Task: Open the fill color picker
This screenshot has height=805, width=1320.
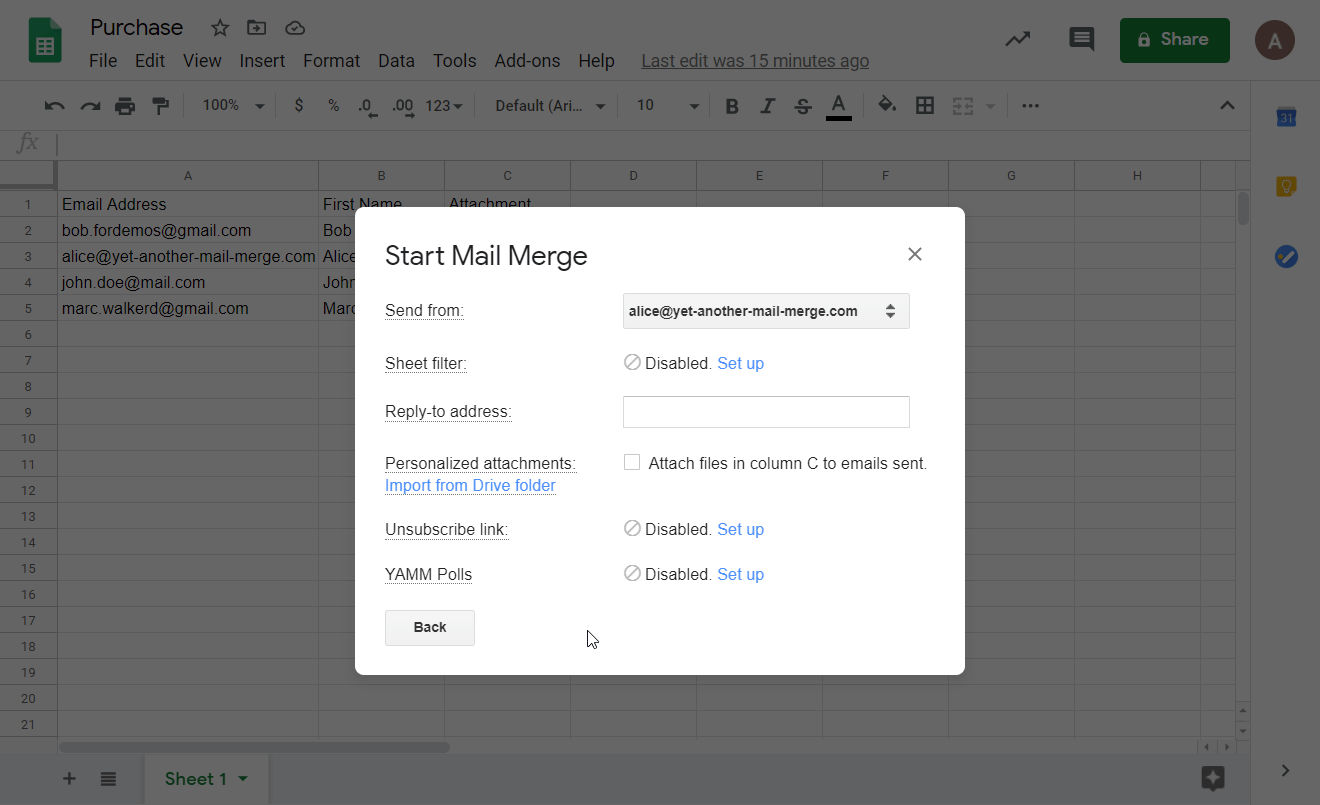Action: click(x=886, y=105)
